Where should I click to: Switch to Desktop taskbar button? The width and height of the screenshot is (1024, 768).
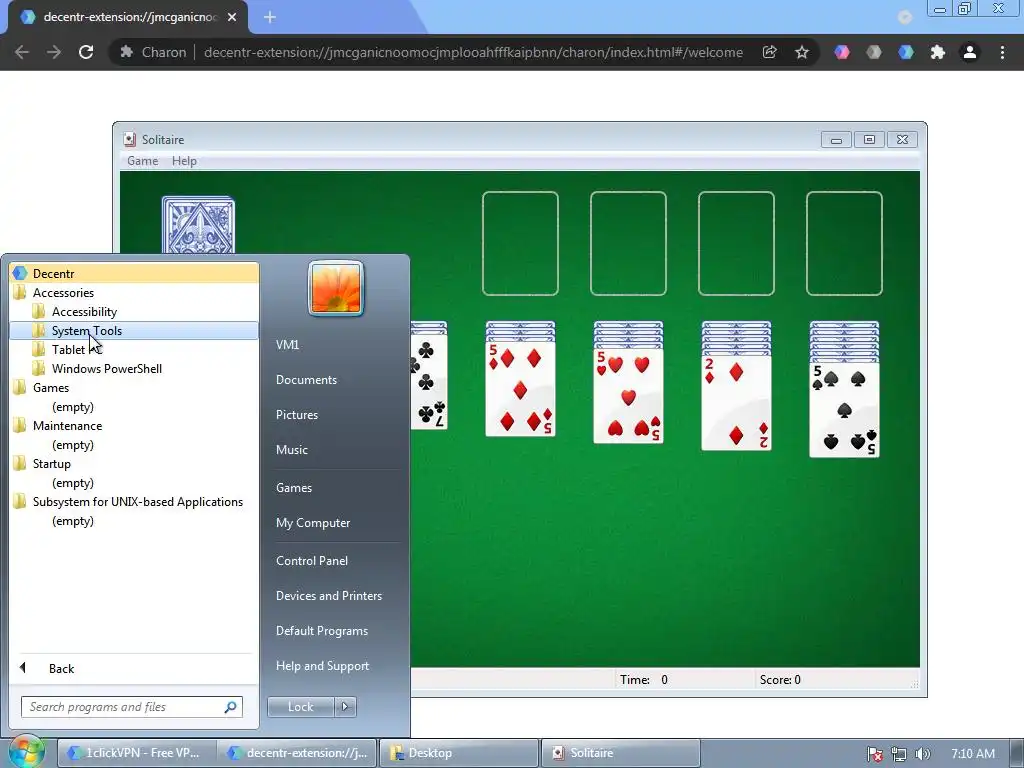tap(458, 753)
